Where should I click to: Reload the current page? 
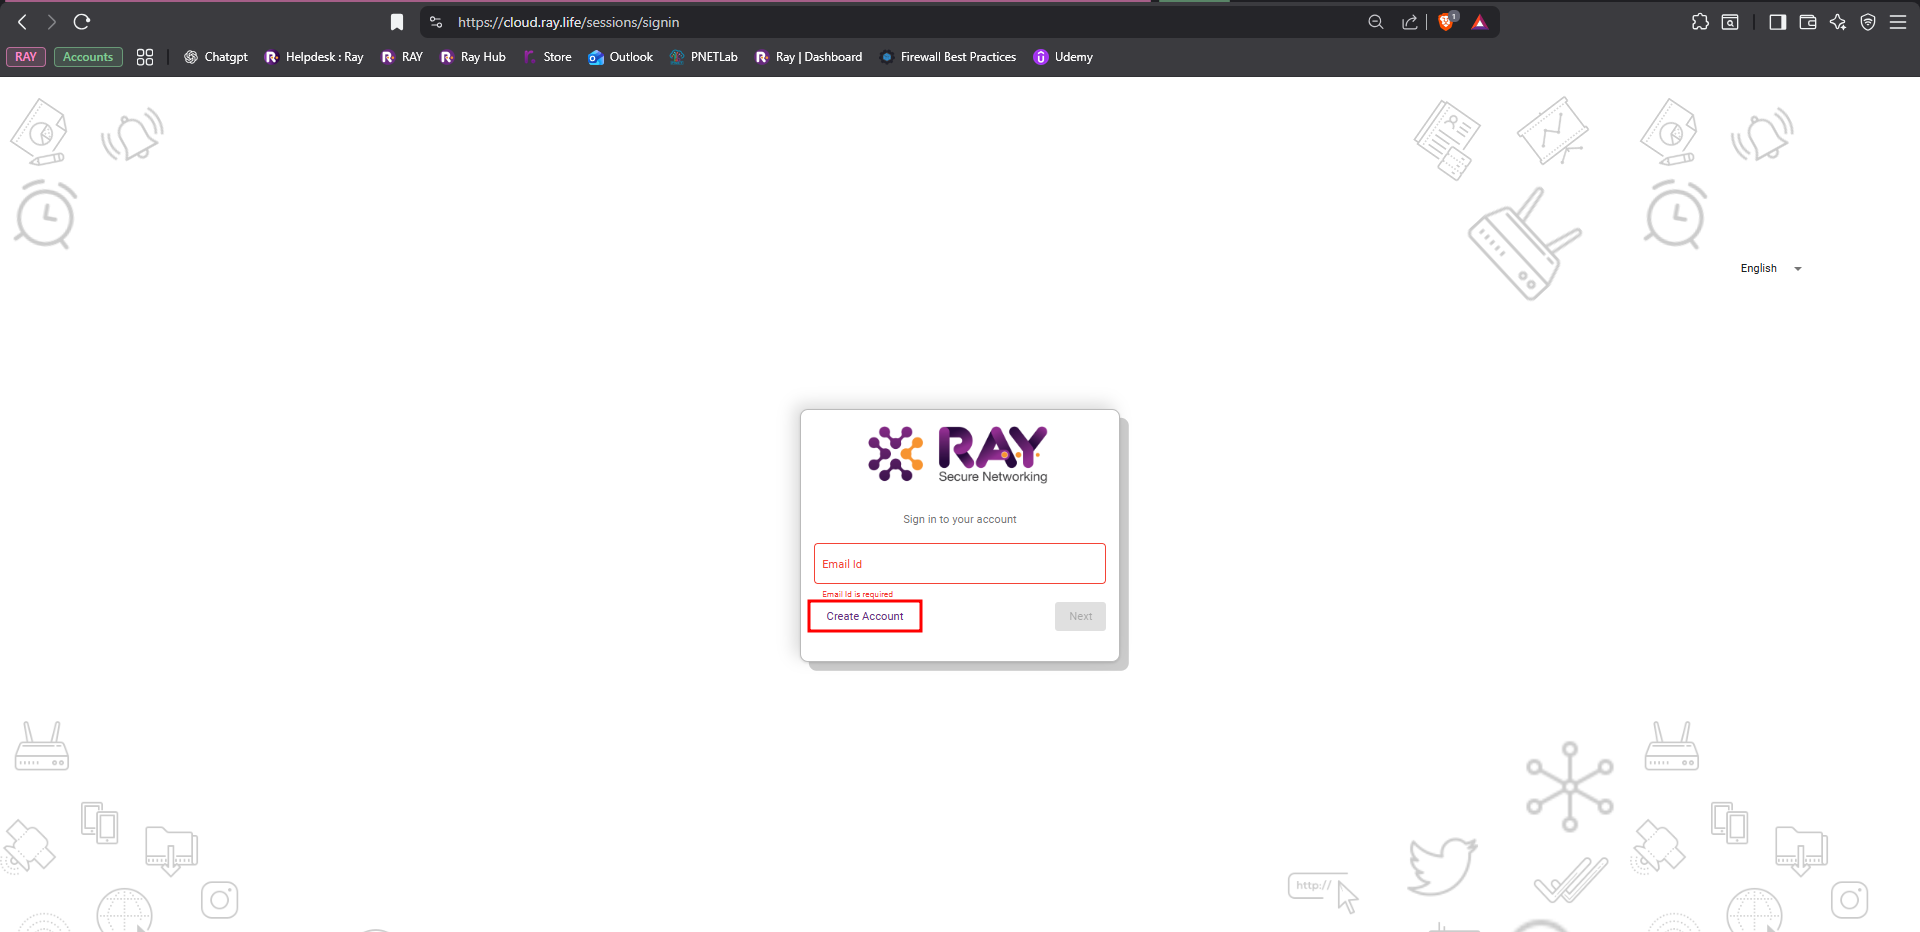point(82,22)
